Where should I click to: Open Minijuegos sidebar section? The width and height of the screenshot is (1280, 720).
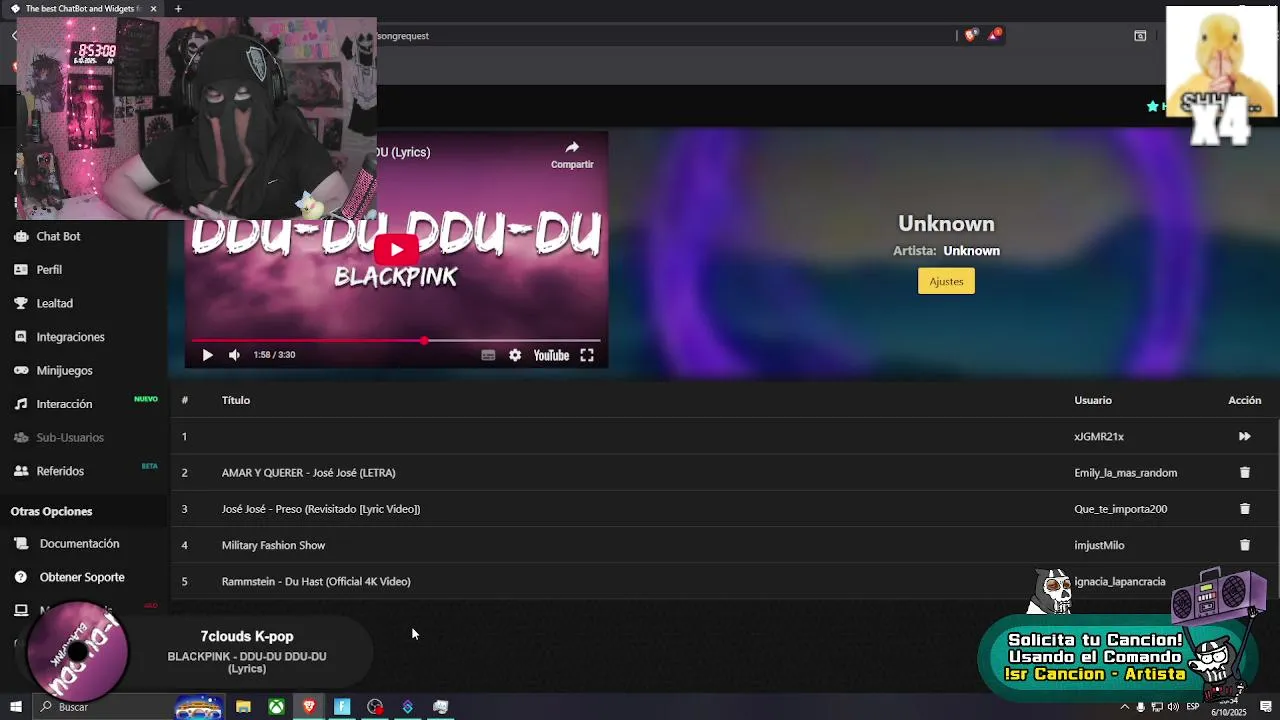pyautogui.click(x=64, y=370)
